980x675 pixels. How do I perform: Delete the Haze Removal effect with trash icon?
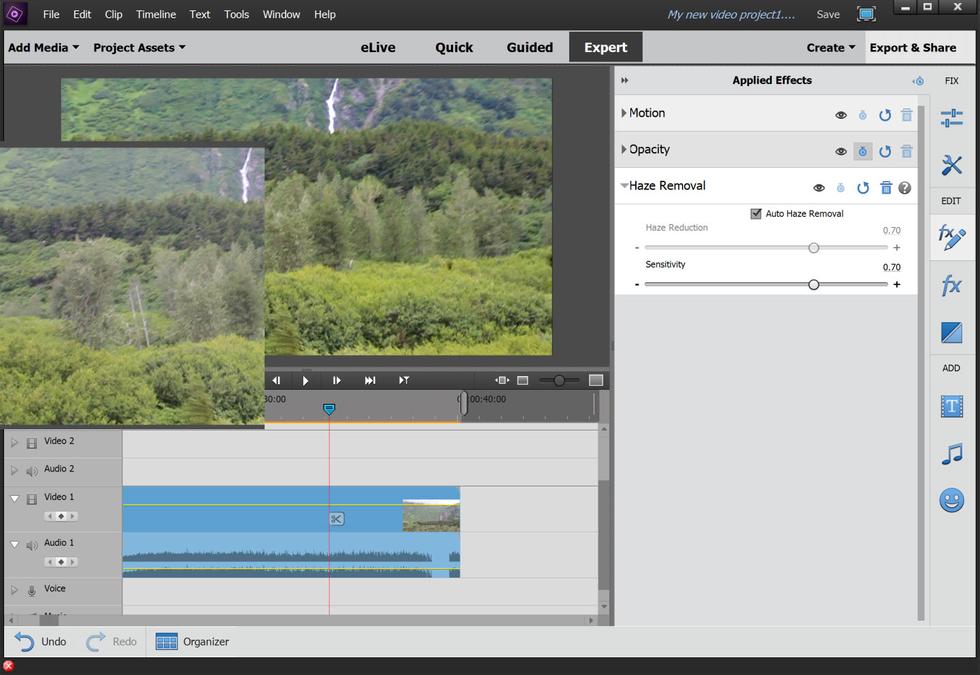(885, 187)
